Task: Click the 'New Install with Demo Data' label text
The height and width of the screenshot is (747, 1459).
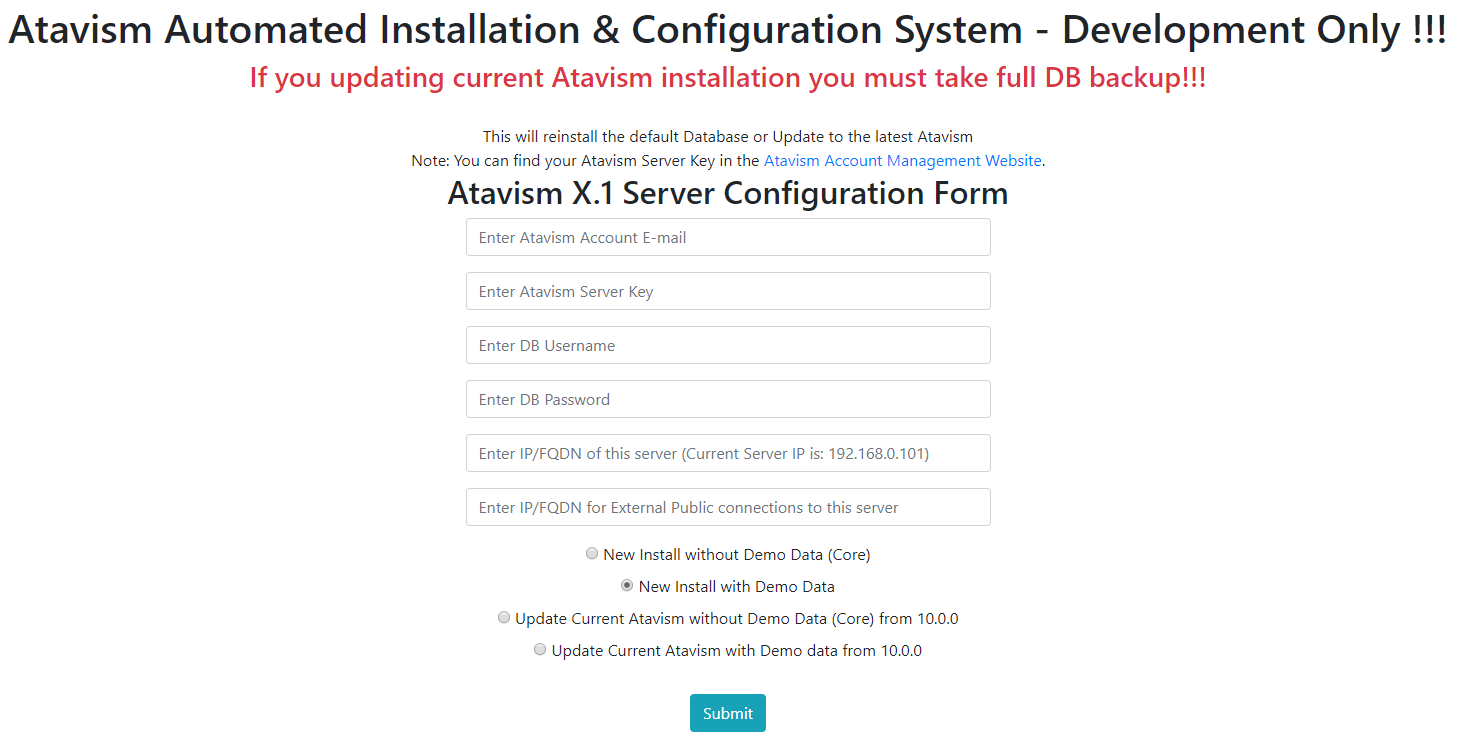Action: pyautogui.click(x=736, y=587)
